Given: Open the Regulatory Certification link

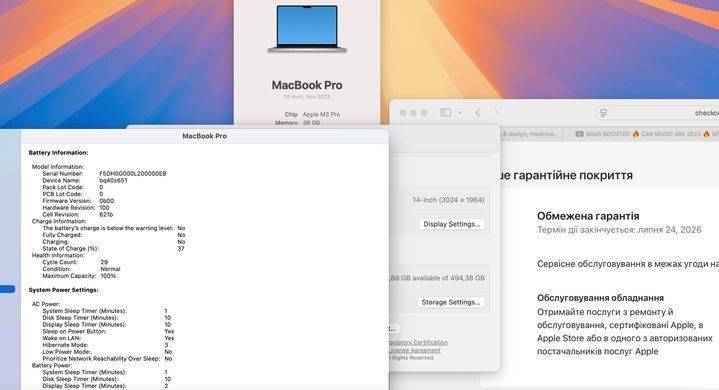Looking at the screenshot, I should pyautogui.click(x=418, y=342).
